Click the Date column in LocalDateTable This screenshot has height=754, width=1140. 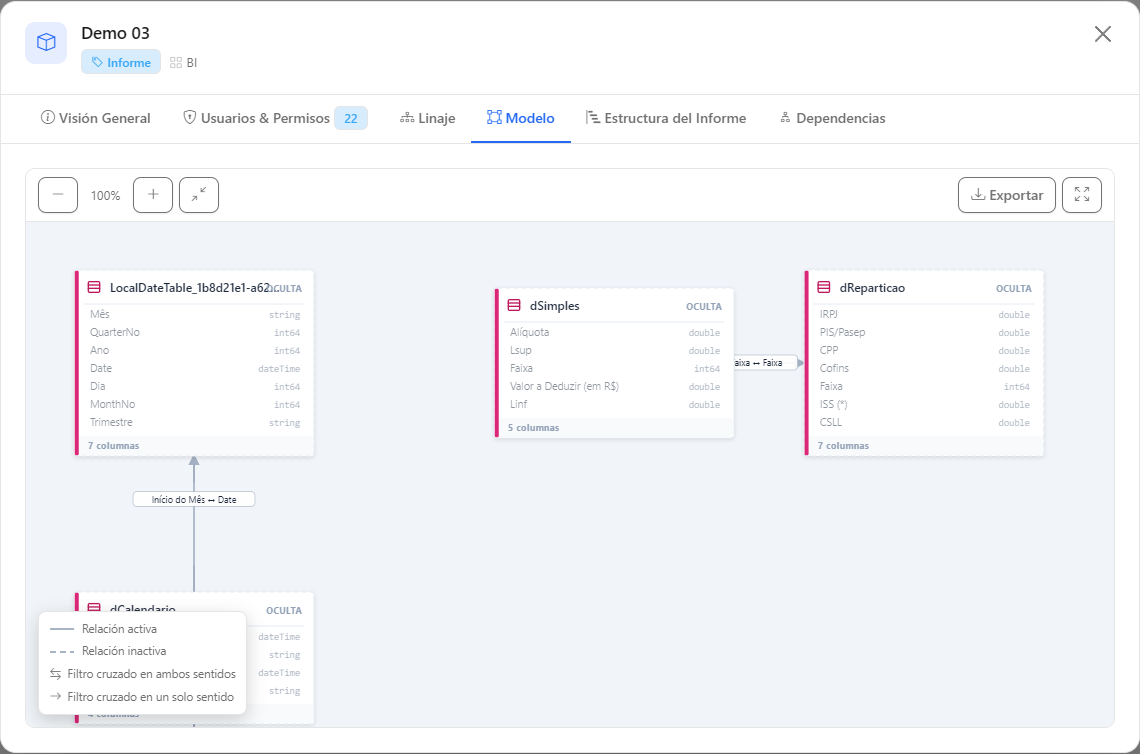(195, 369)
